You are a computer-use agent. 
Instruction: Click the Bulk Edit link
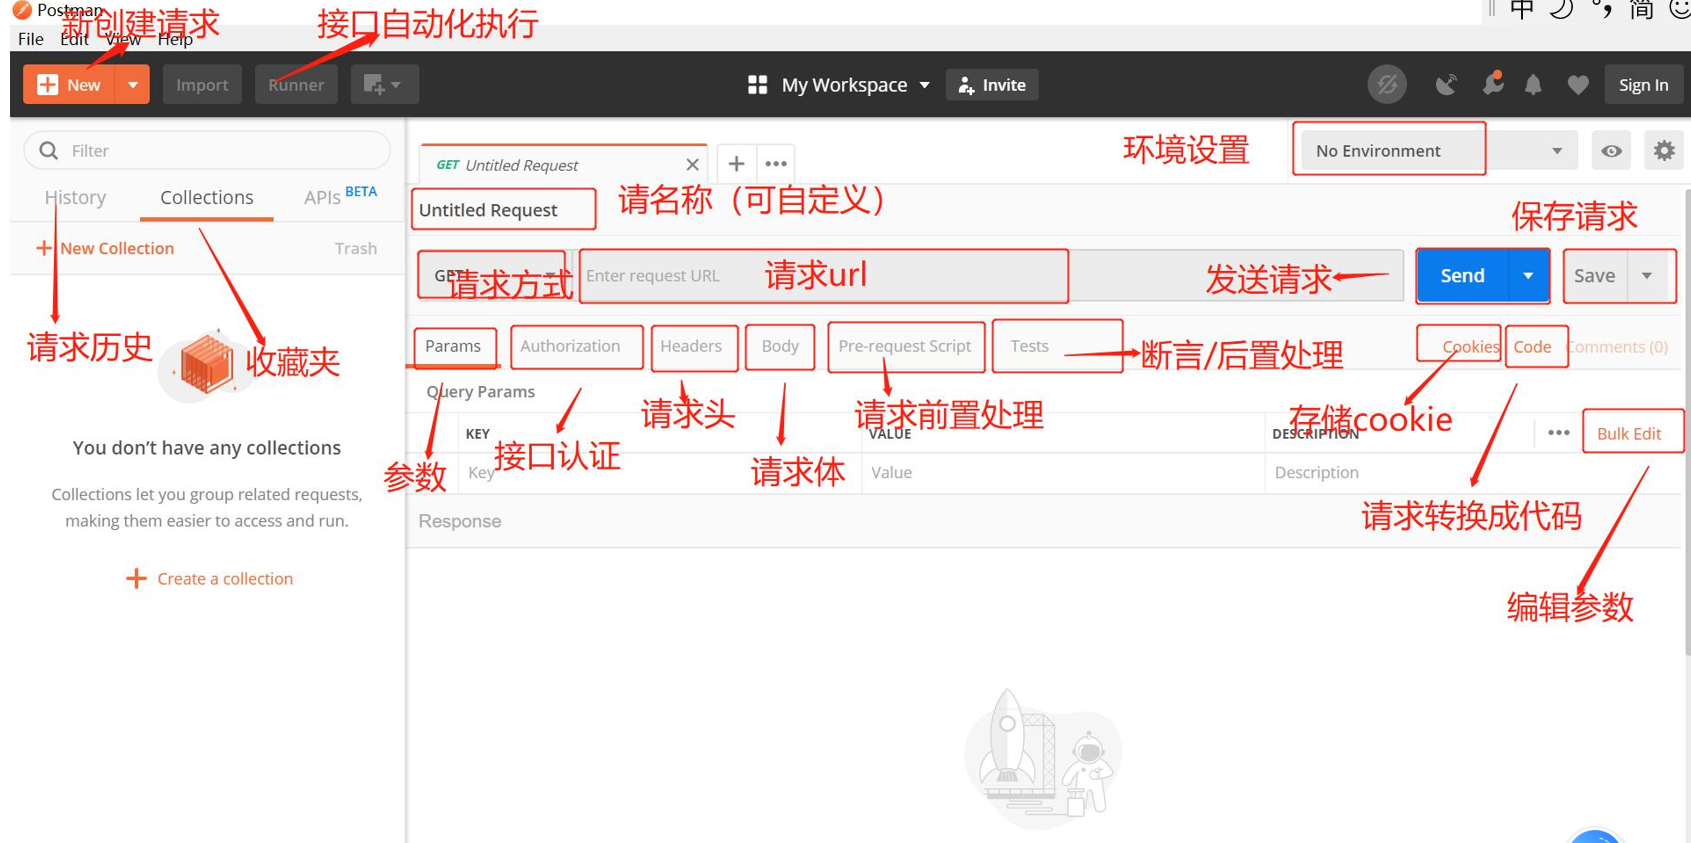point(1629,433)
